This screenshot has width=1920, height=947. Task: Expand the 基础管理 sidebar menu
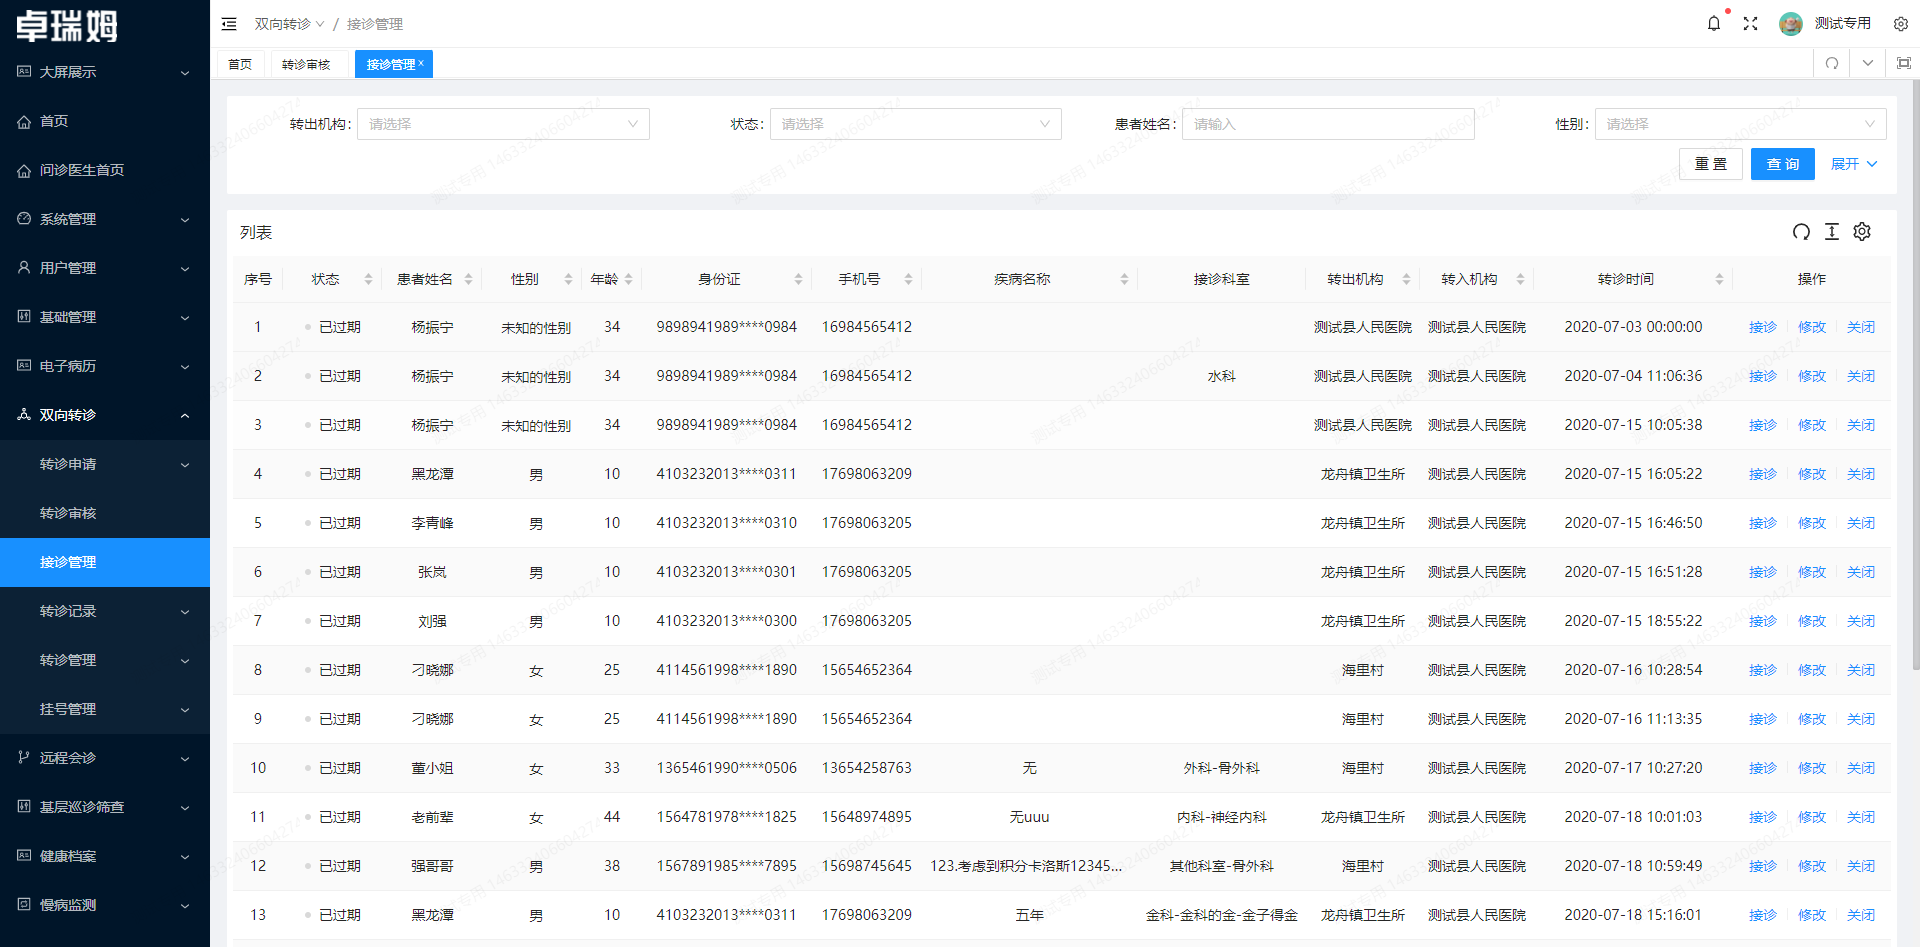click(105, 317)
